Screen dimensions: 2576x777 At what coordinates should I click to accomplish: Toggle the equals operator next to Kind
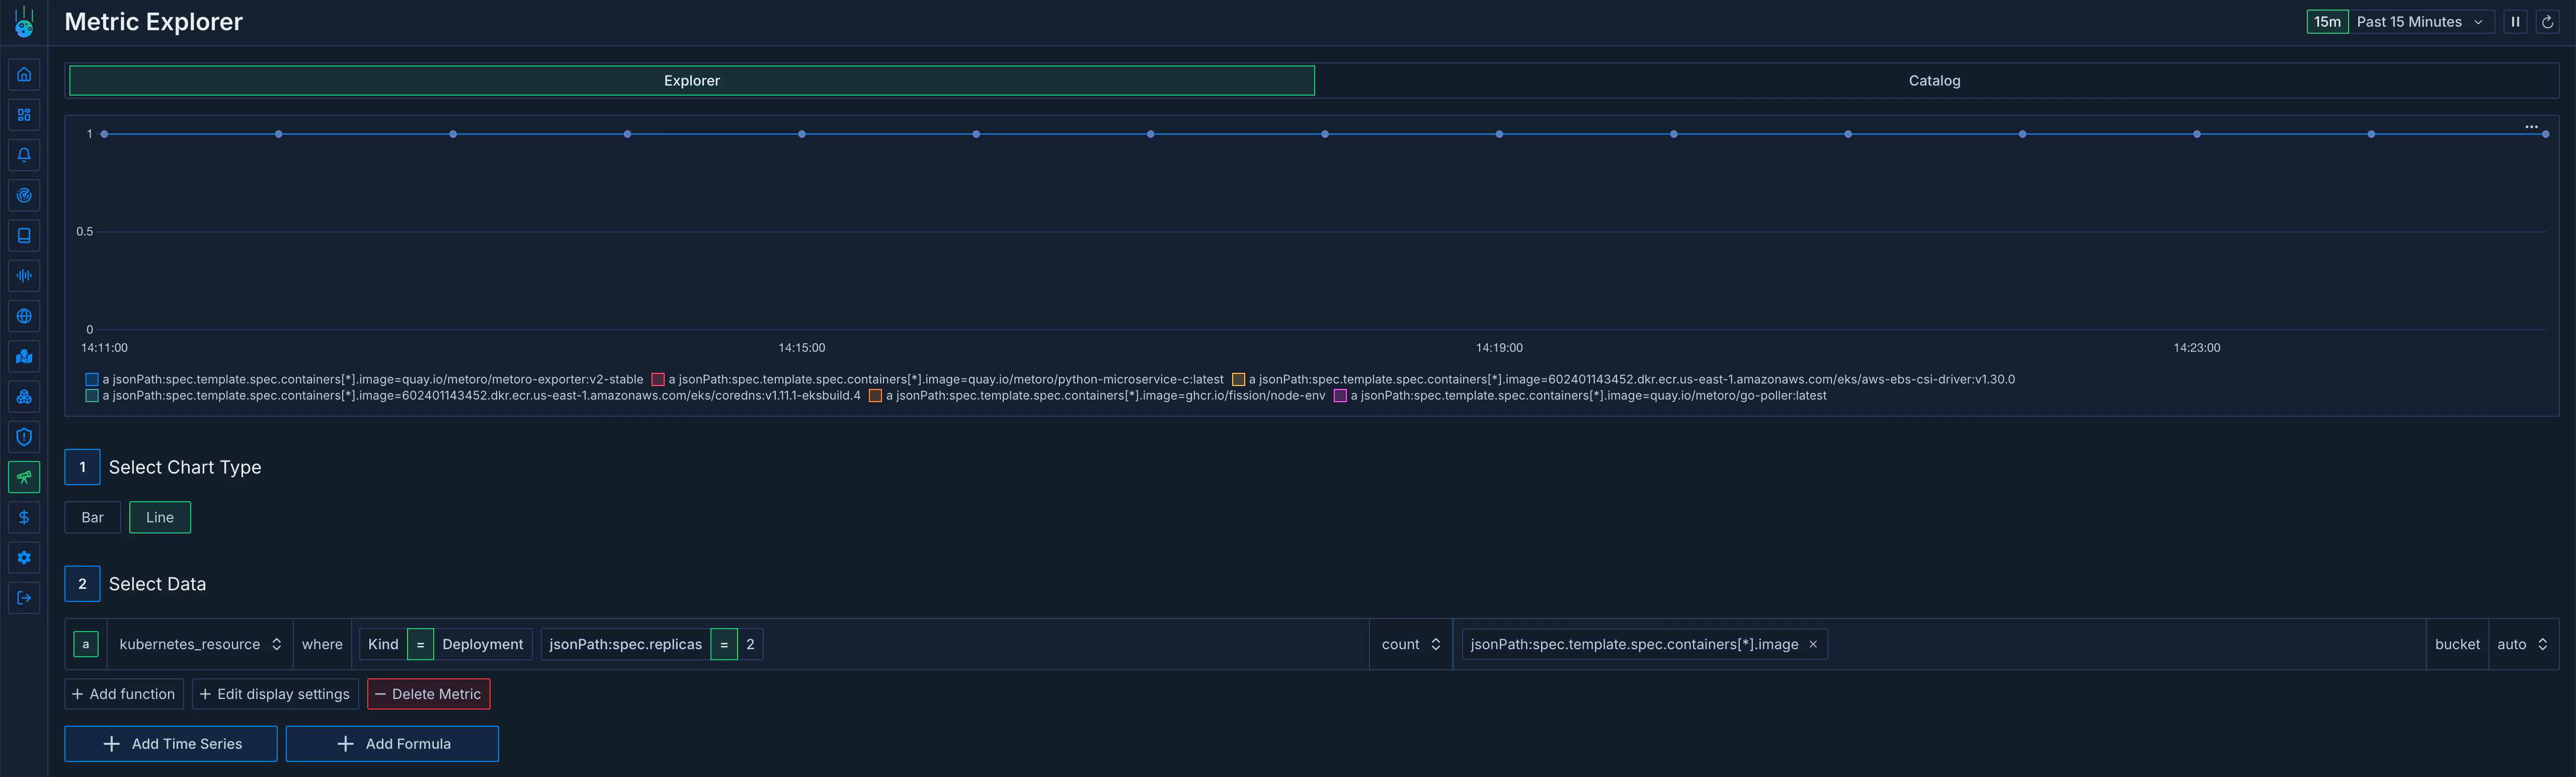click(421, 644)
